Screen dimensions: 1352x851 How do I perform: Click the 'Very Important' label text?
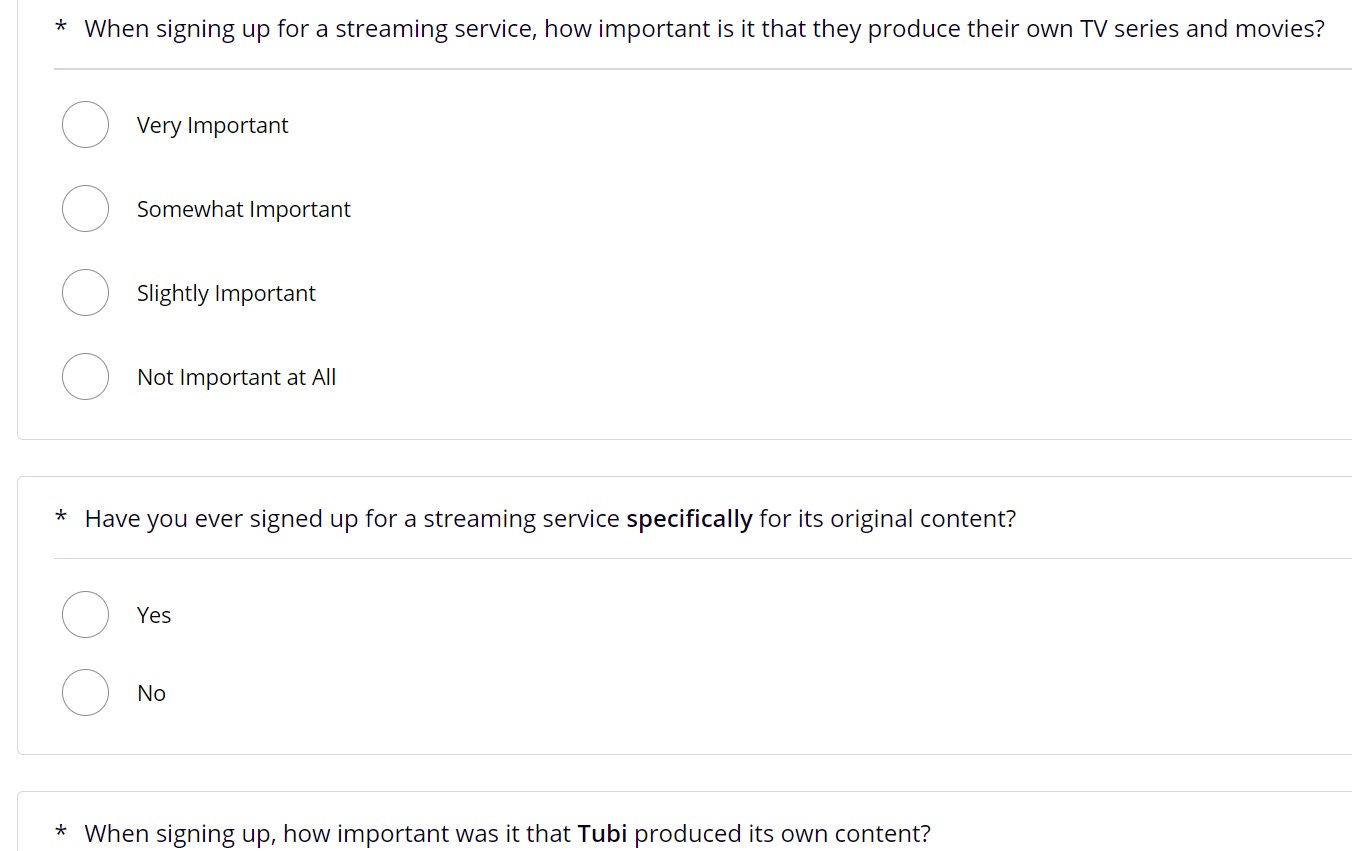click(x=212, y=126)
